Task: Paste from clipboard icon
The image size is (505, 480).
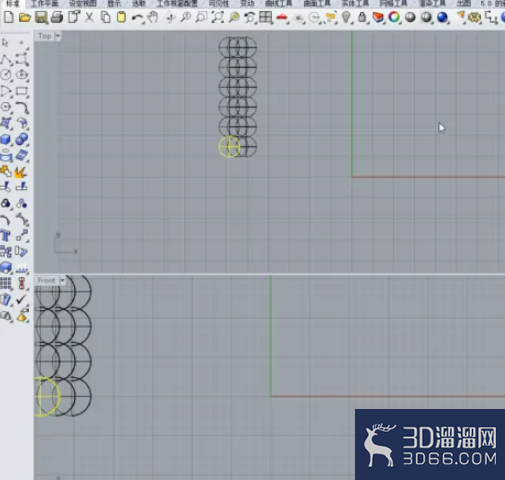Action: 121,17
